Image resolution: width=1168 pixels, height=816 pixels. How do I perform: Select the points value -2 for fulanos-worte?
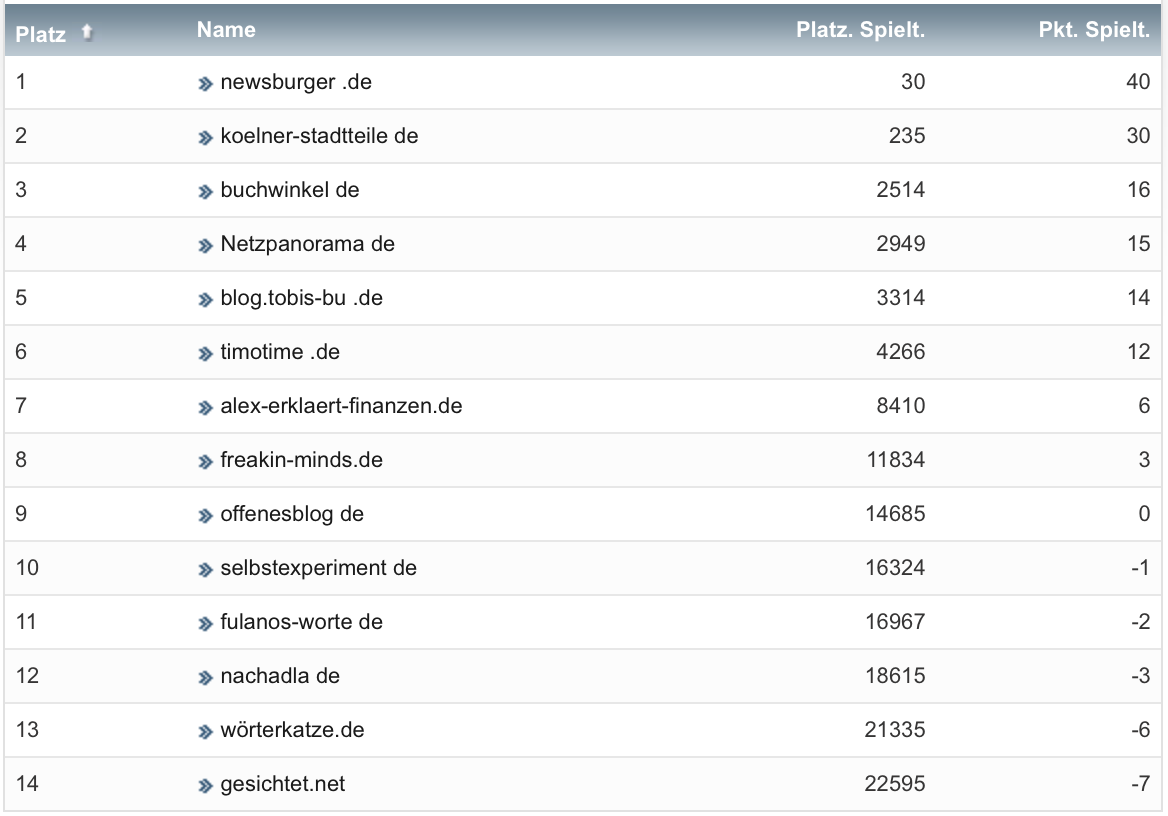[1140, 622]
